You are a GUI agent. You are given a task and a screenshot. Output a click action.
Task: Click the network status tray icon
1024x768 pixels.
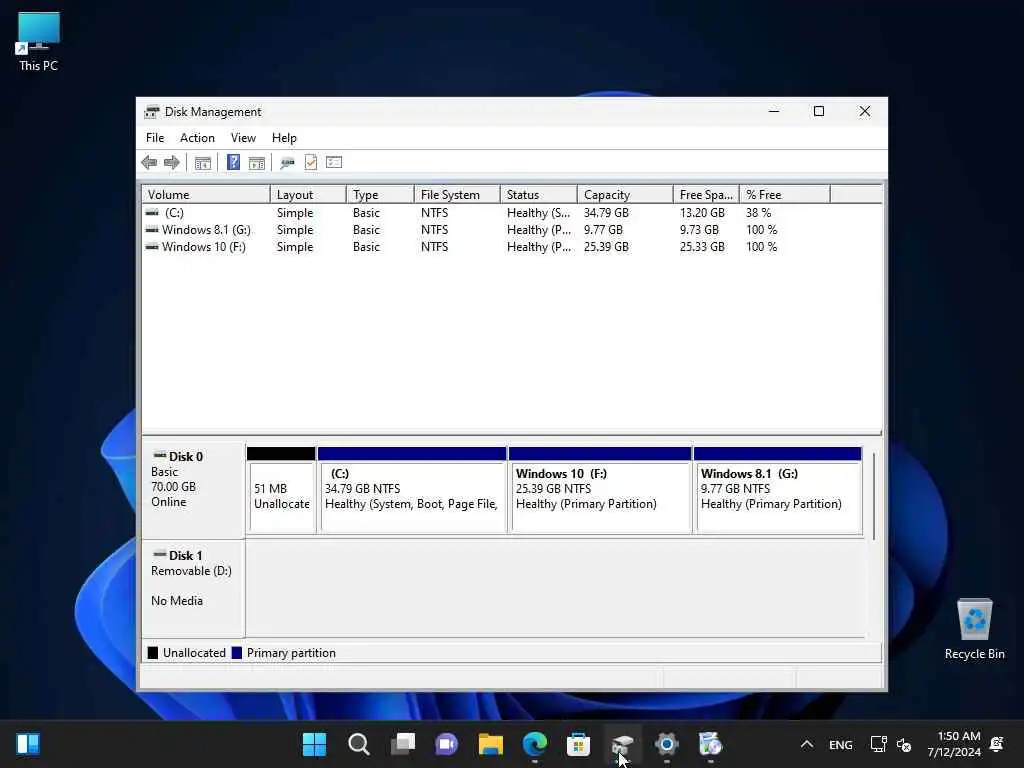click(878, 744)
